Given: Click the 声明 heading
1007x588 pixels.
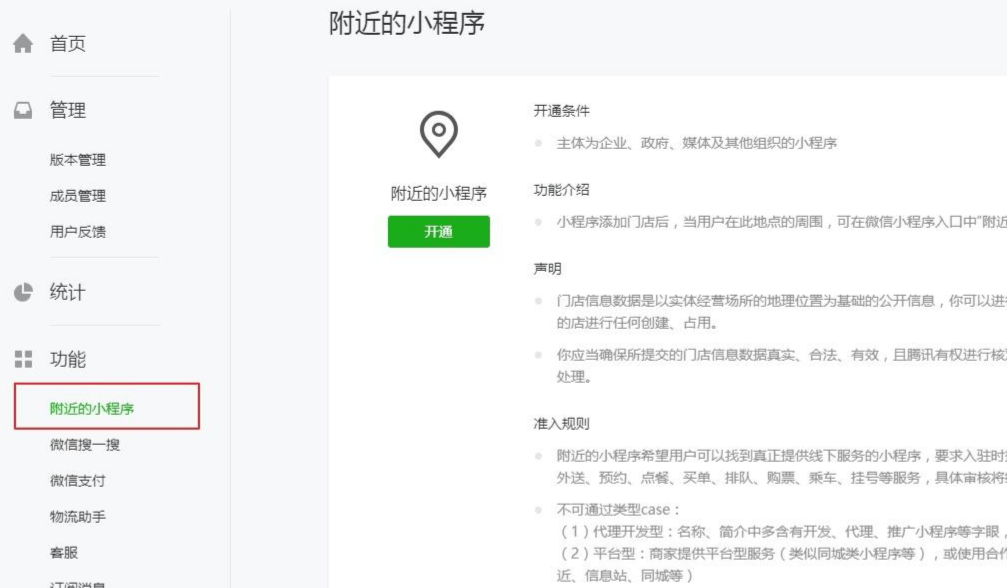Looking at the screenshot, I should pyautogui.click(x=547, y=269).
